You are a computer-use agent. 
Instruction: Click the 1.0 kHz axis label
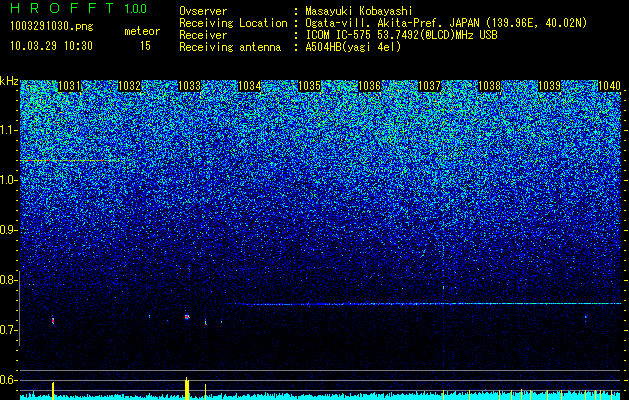[x=8, y=180]
